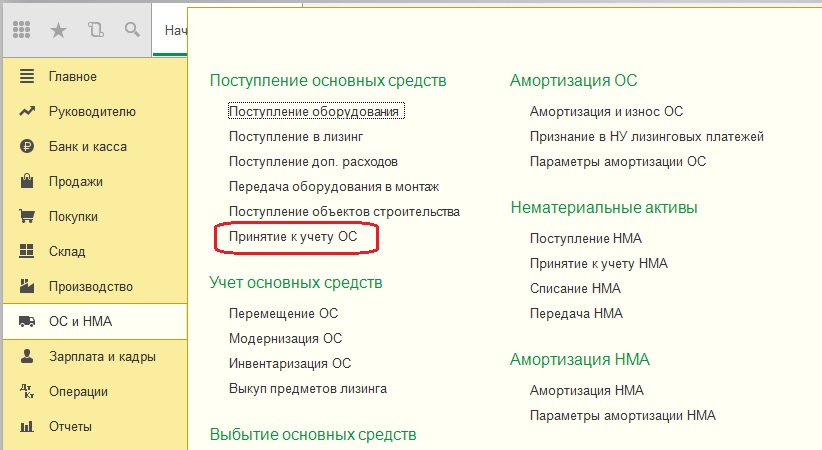The image size is (822, 450).
Task: Click the chart icon for Руководителю
Action: [27, 111]
